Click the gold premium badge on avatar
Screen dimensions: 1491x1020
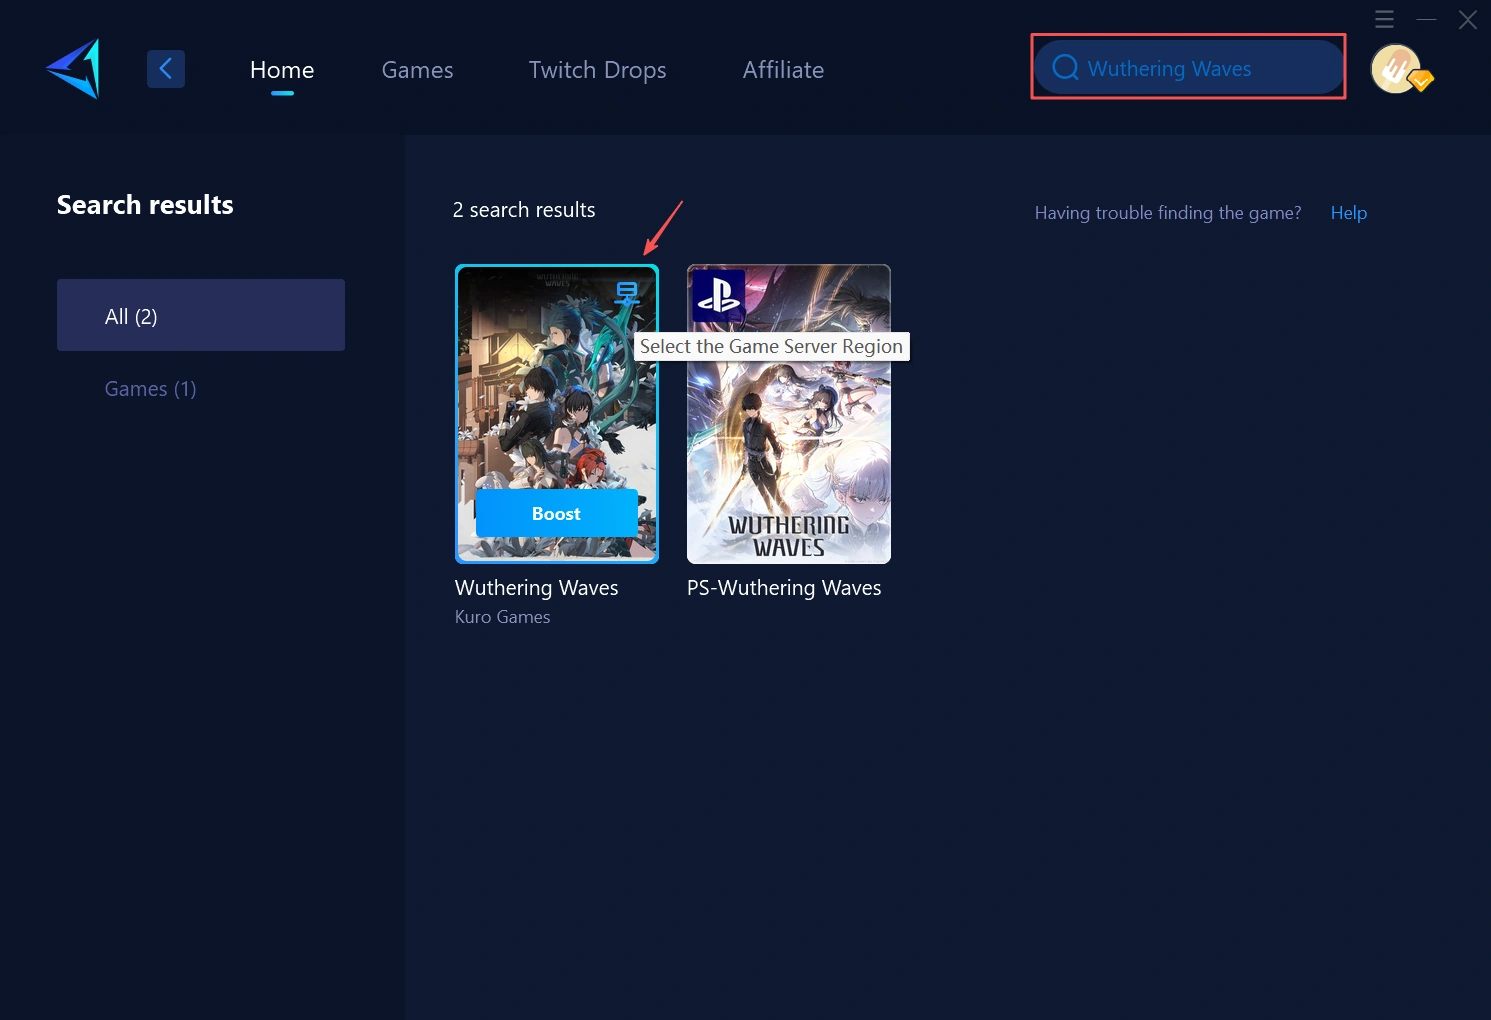tap(1421, 81)
